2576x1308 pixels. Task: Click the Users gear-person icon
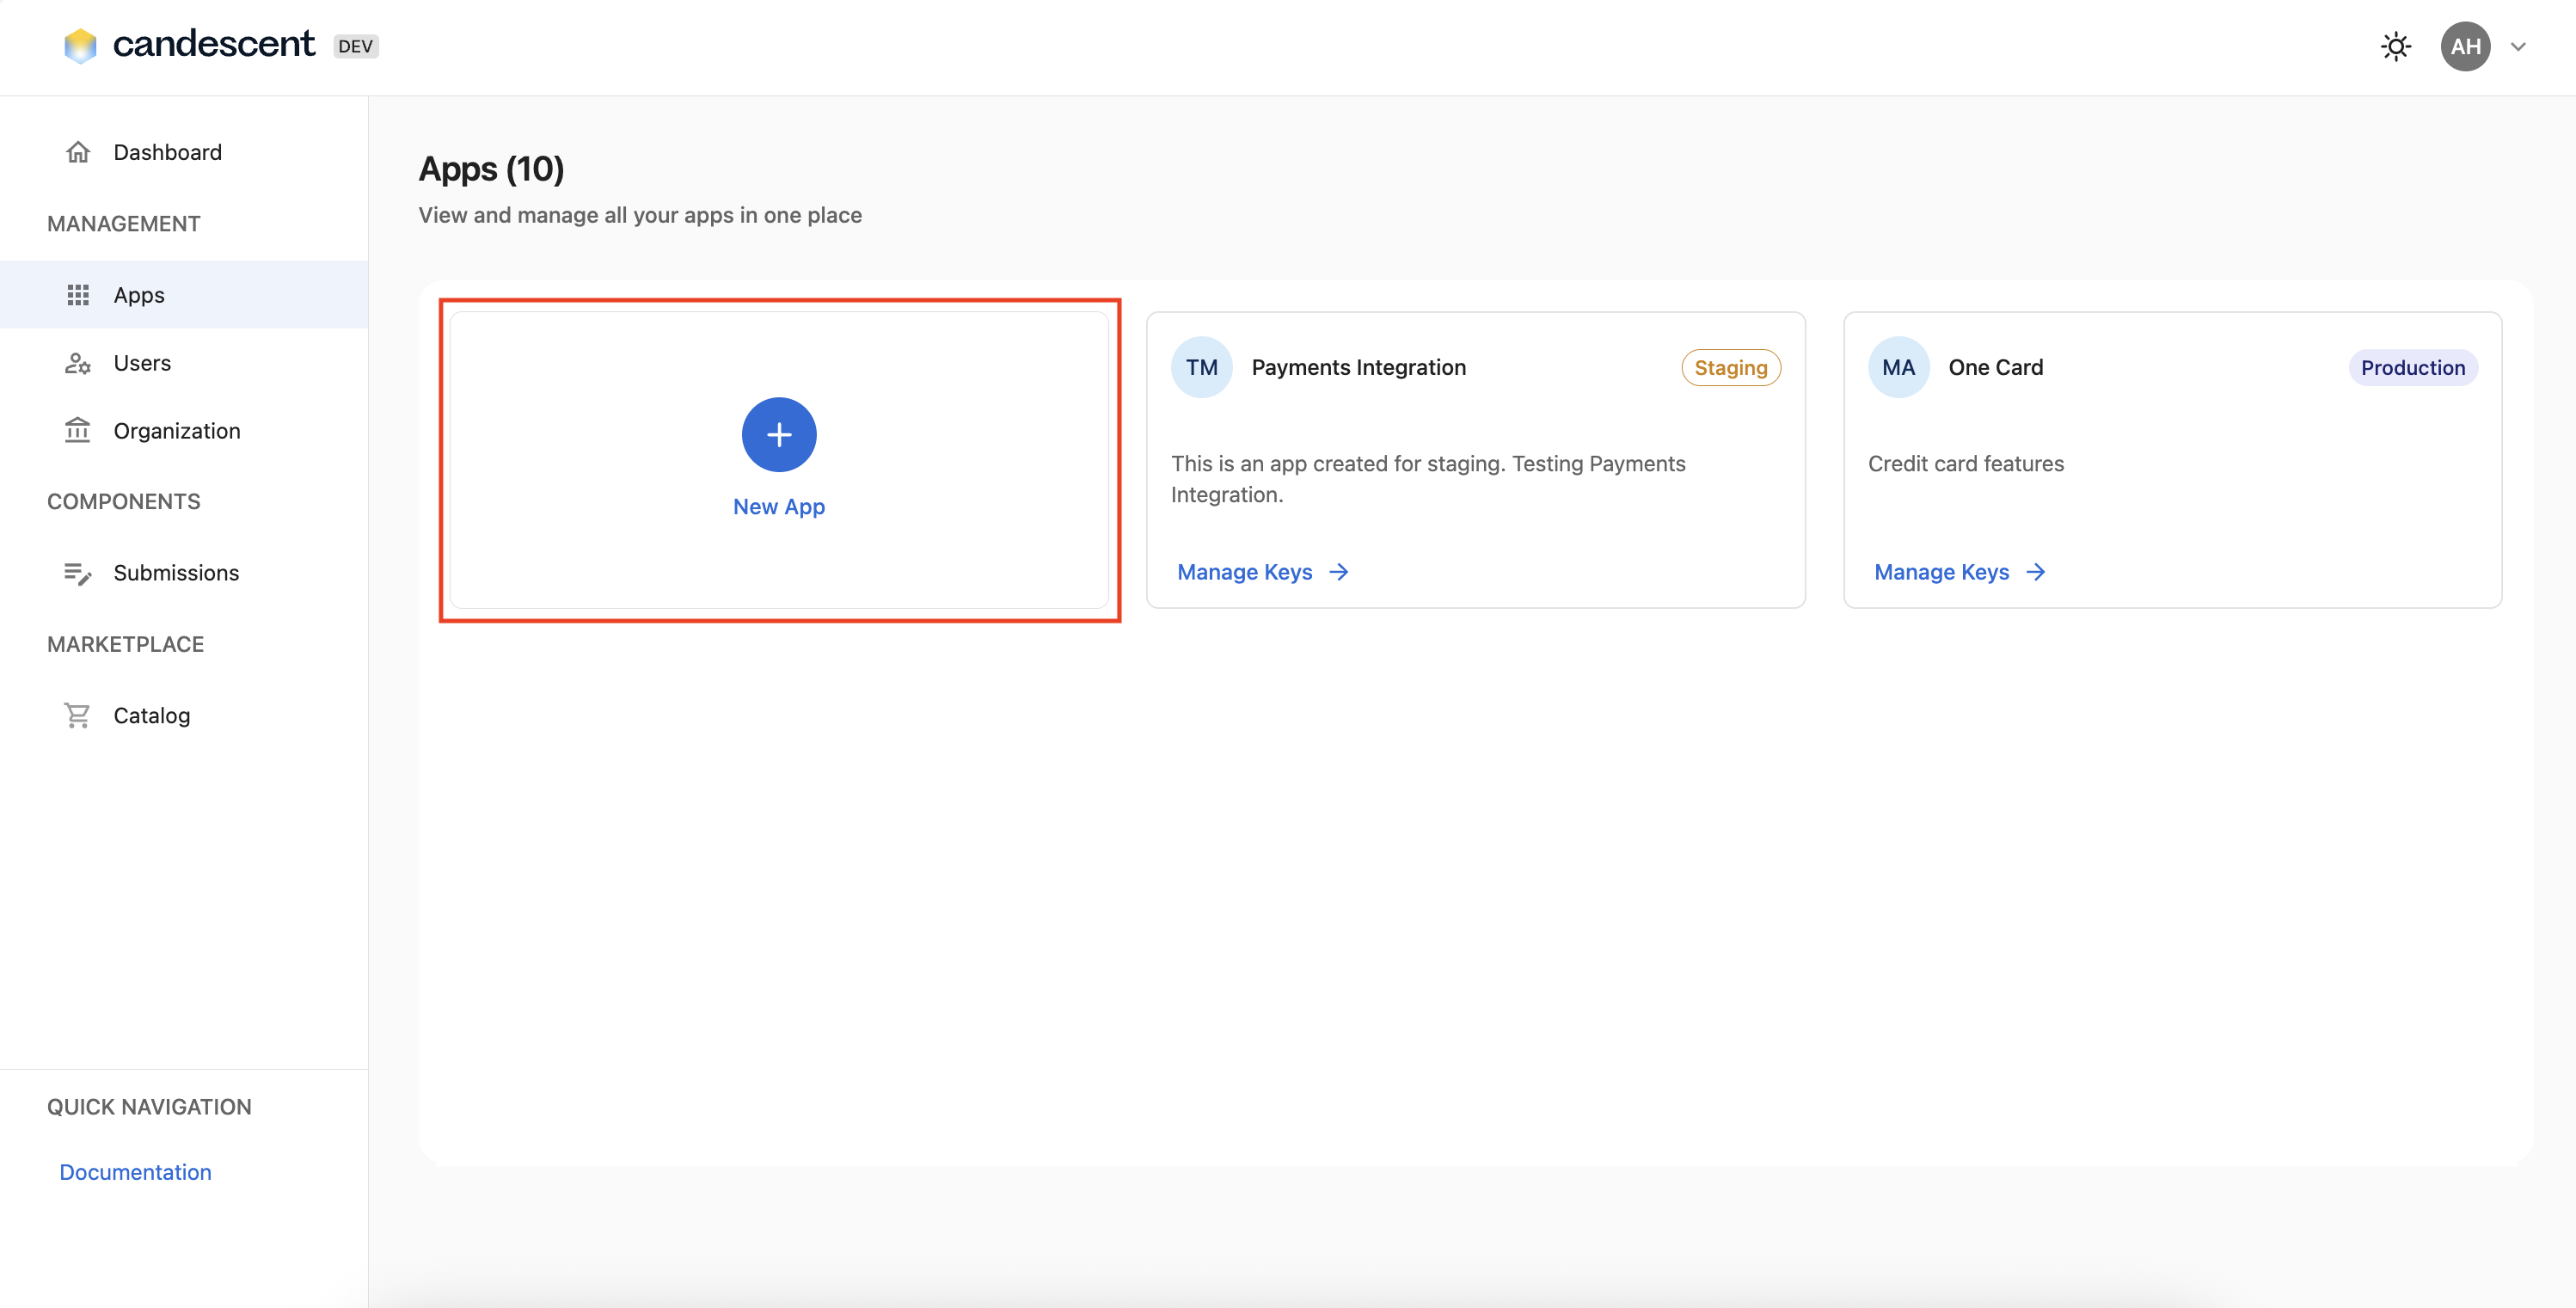[x=78, y=363]
